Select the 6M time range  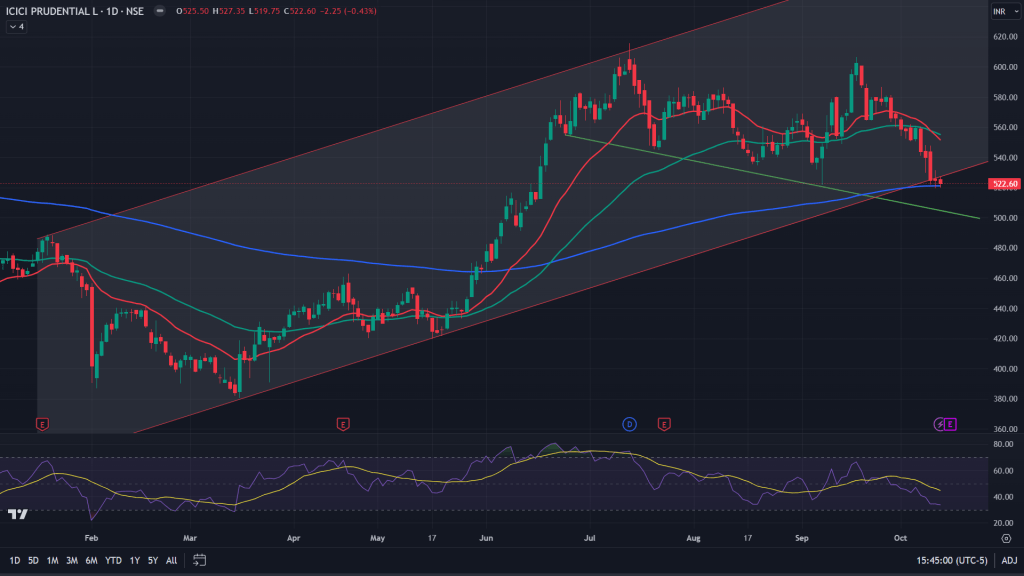point(91,560)
